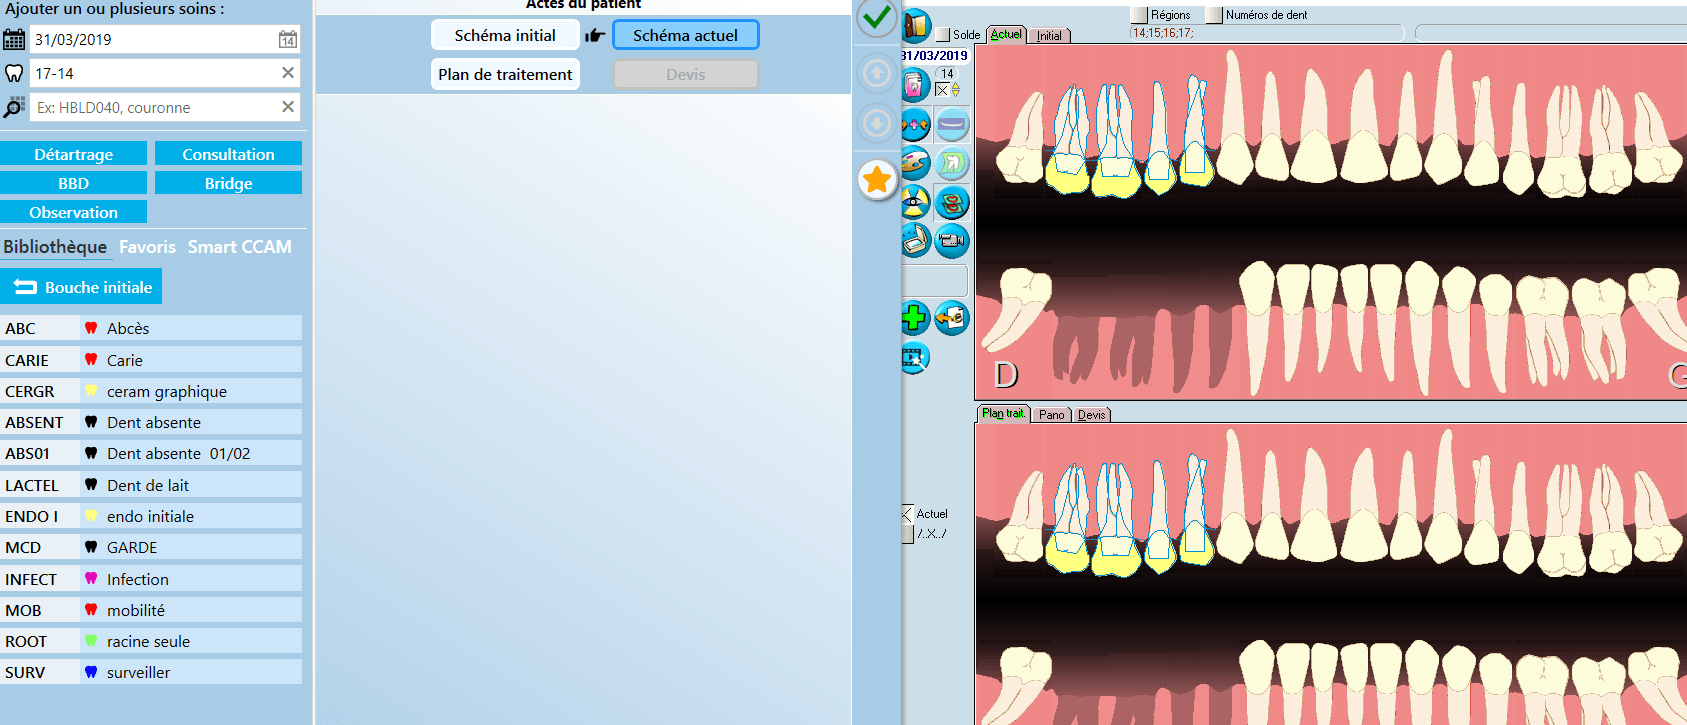Toggle the Solde checkbox
The image size is (1687, 725).
tap(942, 35)
